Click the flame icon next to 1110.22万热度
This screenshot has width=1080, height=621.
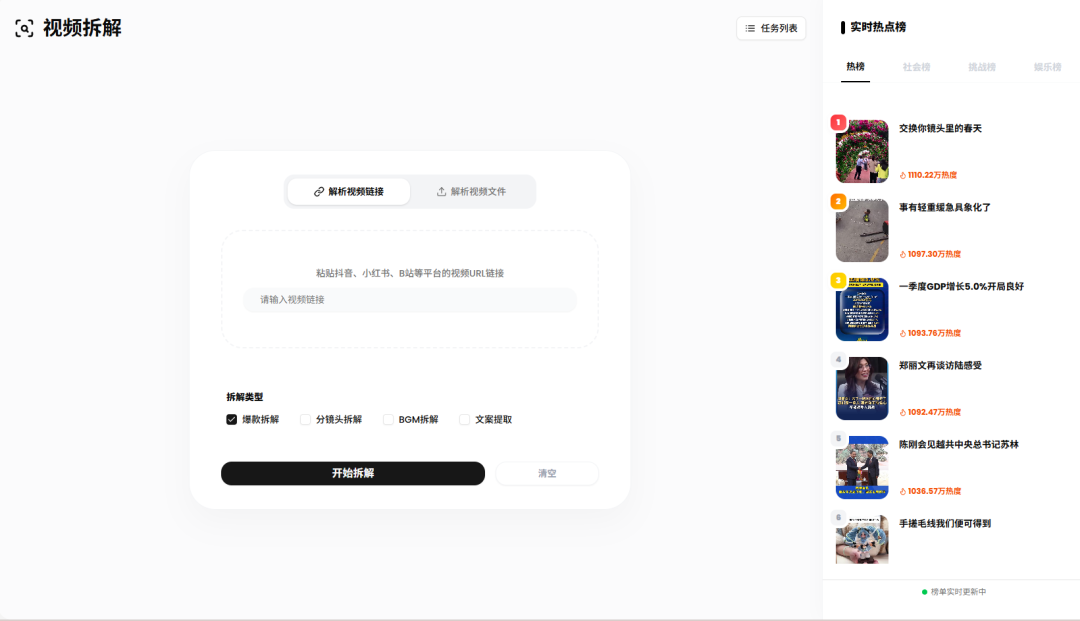903,176
